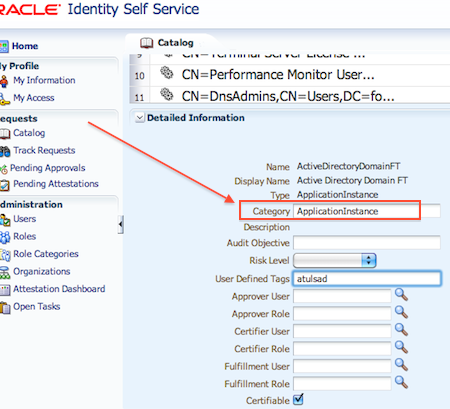Search for a Fulfillment User
This screenshot has height=409, width=450.
click(401, 365)
